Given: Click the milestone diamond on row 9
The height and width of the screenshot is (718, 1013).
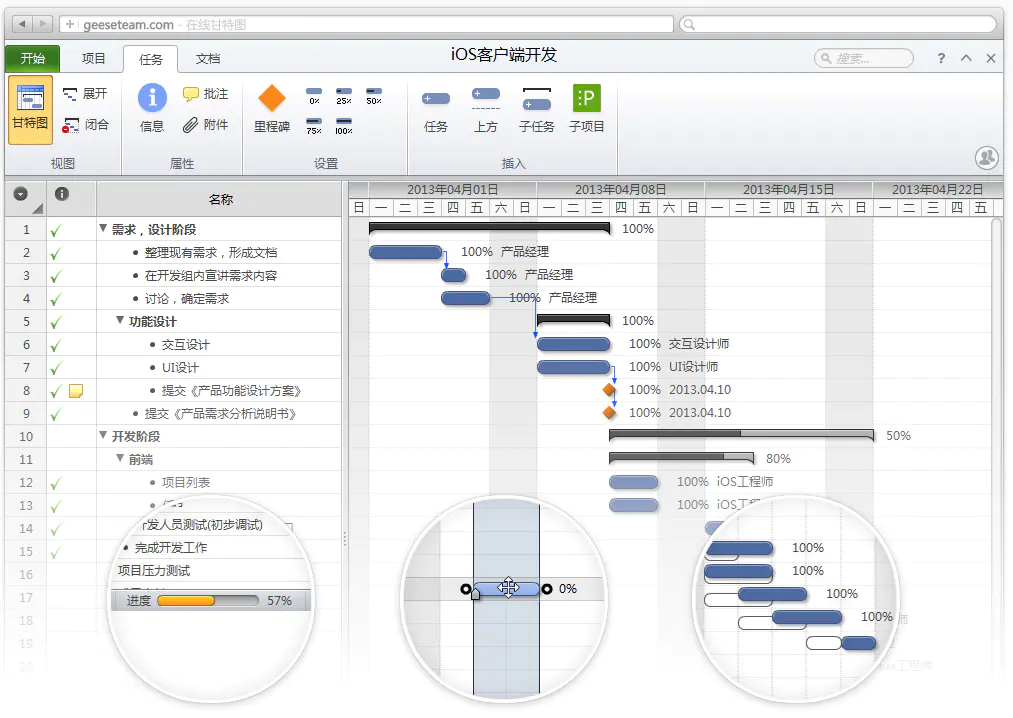Looking at the screenshot, I should click(609, 412).
